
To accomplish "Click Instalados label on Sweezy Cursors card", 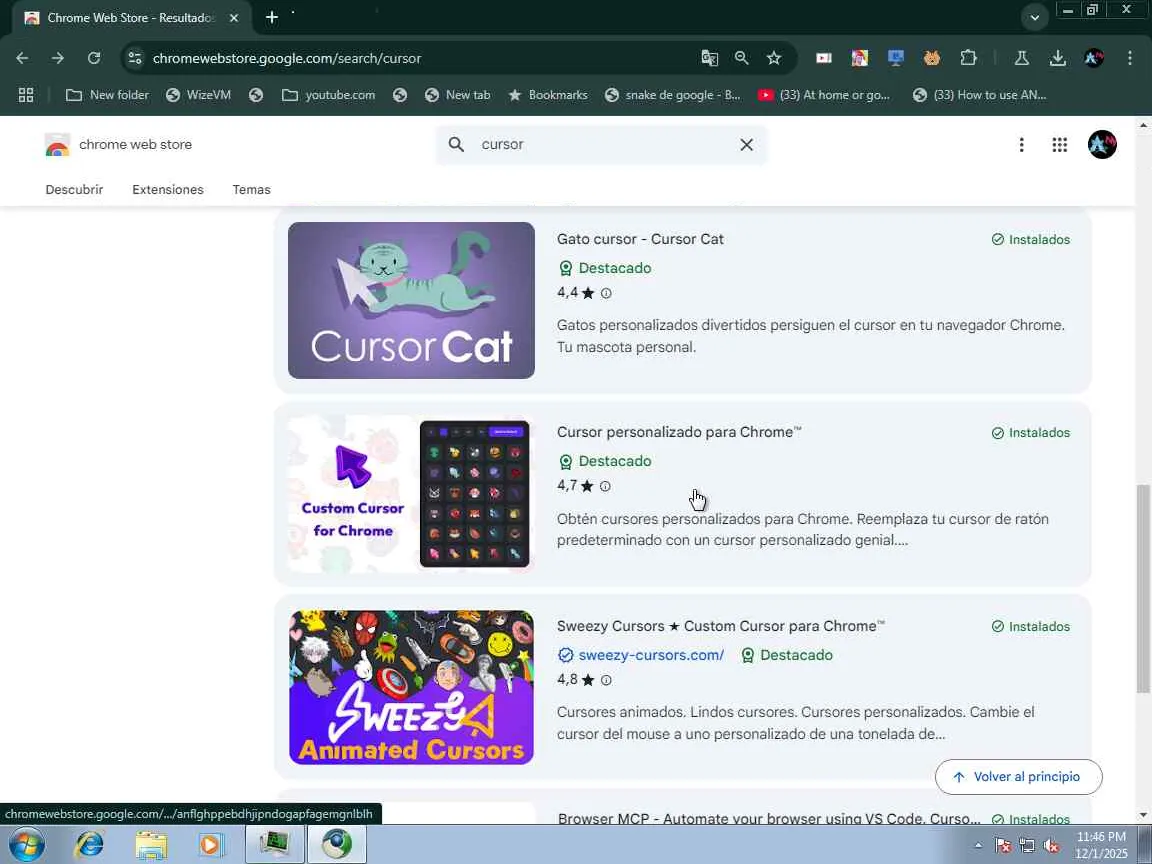I will click(x=1031, y=627).
